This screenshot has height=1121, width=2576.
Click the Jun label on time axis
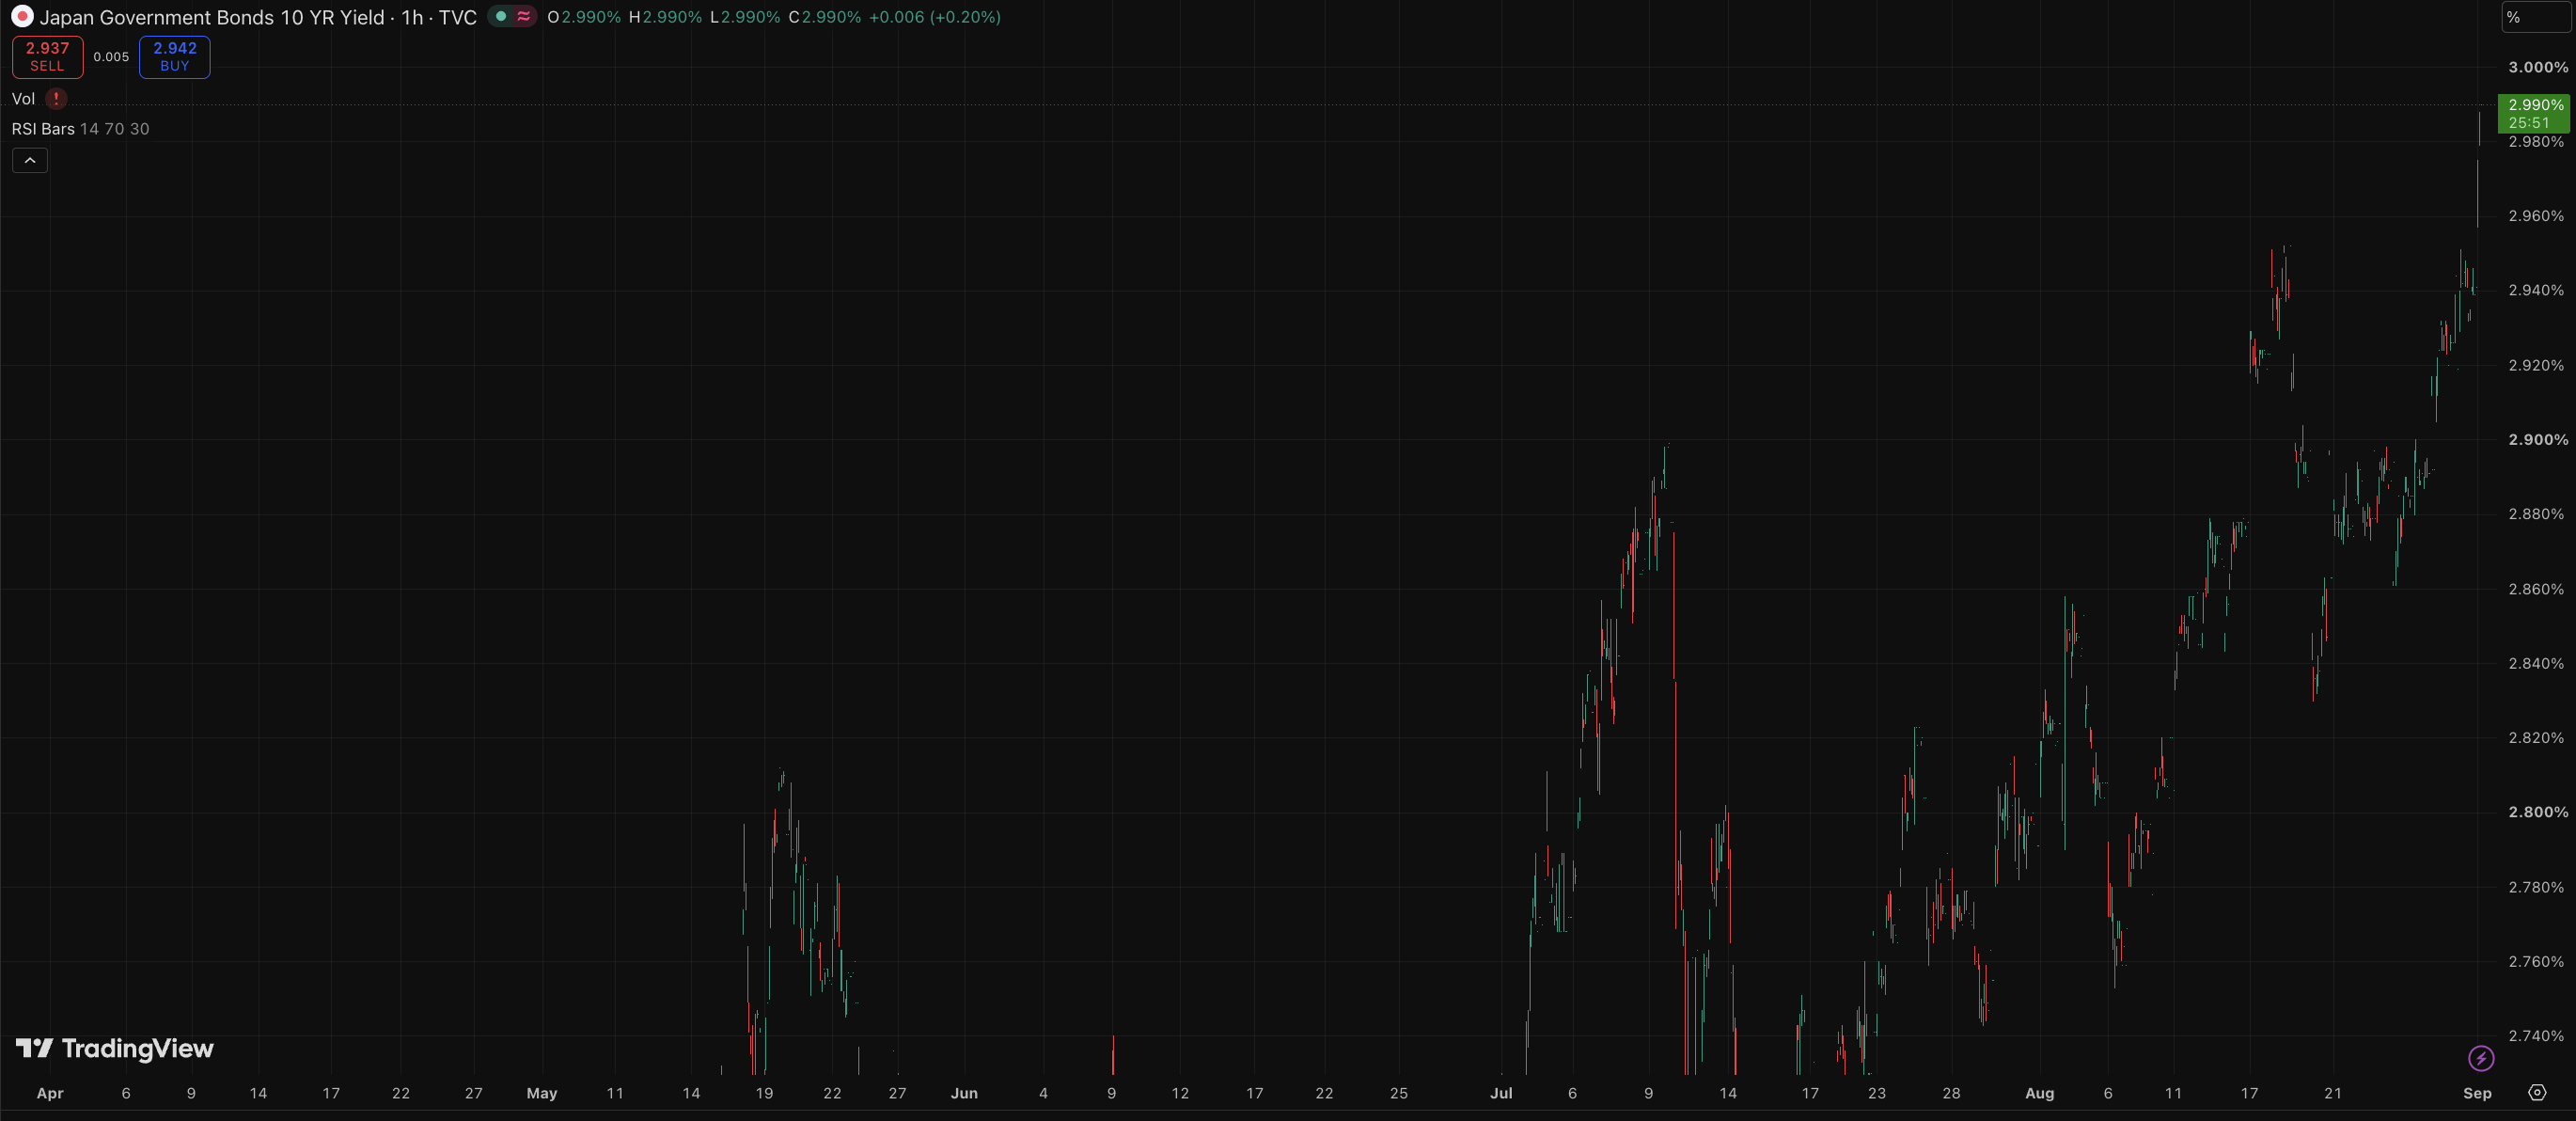[964, 1093]
